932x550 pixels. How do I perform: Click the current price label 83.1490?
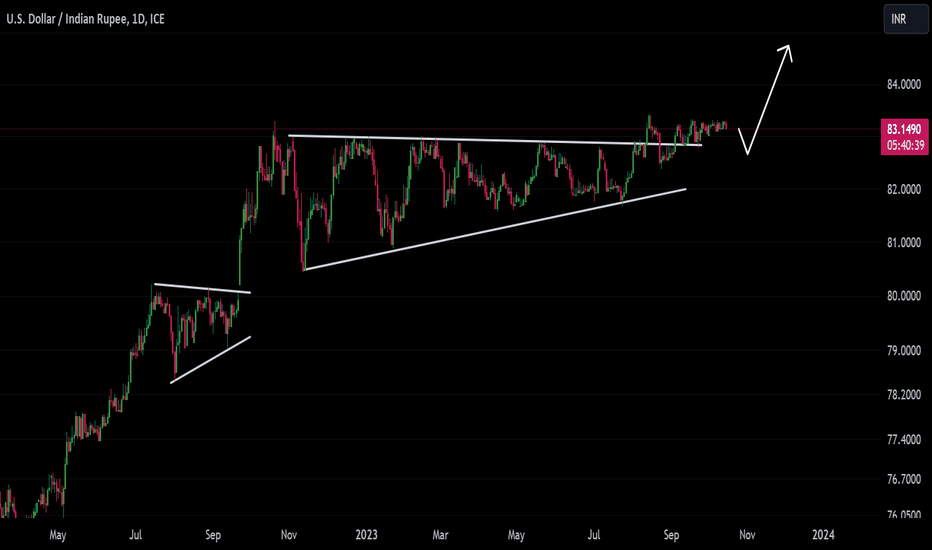point(904,129)
